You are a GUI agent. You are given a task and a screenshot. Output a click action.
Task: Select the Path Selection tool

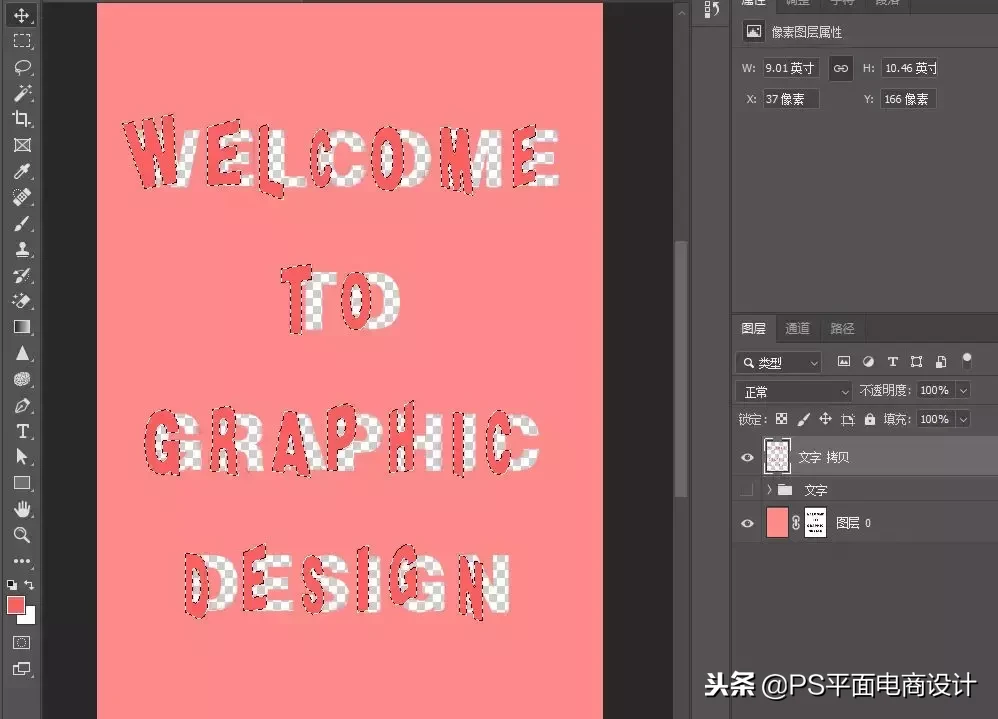pyautogui.click(x=22, y=457)
